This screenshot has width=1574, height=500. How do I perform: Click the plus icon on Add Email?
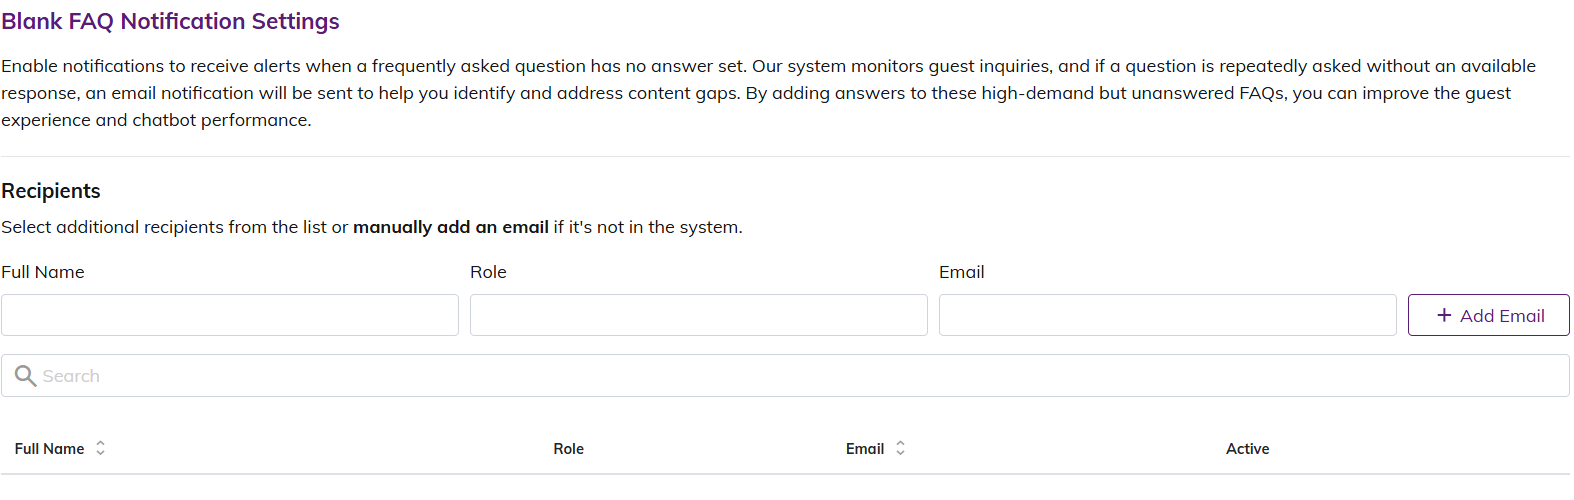1444,315
